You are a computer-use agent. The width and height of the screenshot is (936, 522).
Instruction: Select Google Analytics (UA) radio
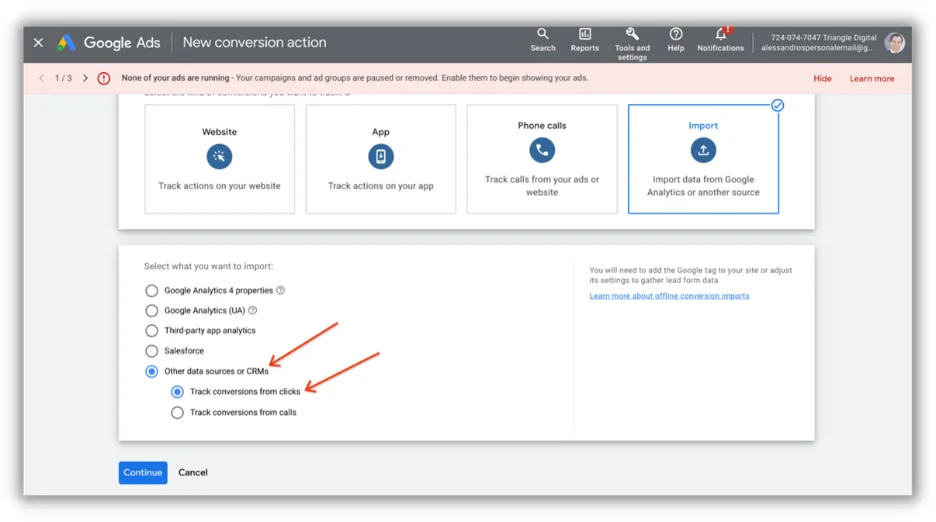(152, 311)
